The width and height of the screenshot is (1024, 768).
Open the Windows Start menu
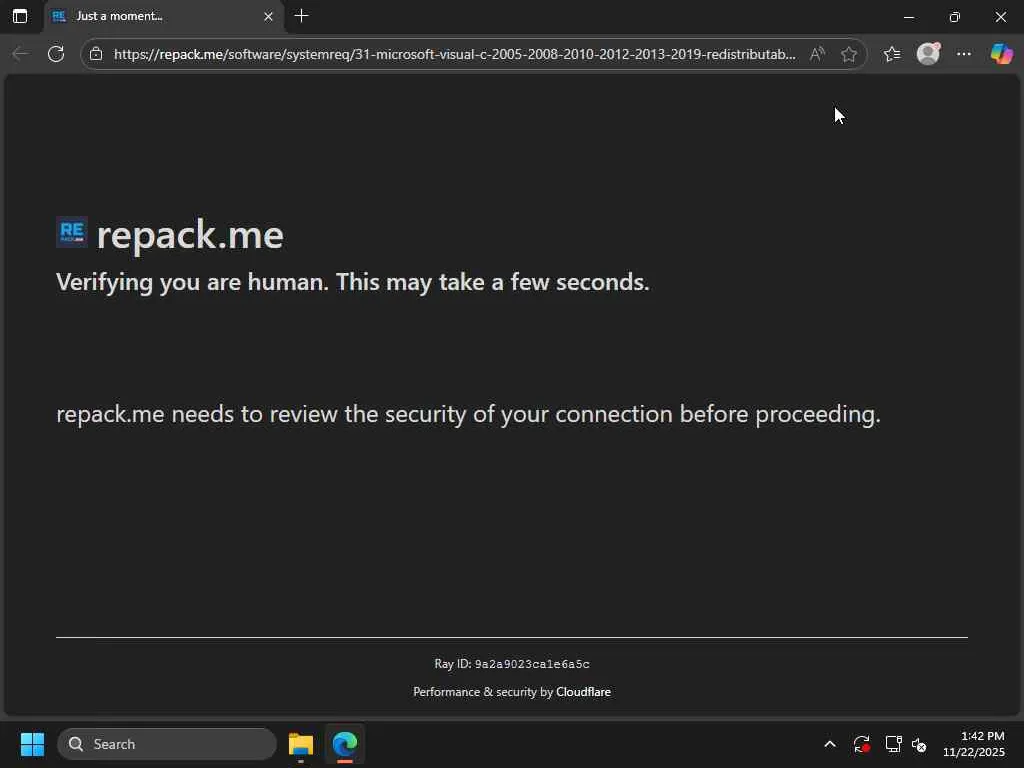32,744
